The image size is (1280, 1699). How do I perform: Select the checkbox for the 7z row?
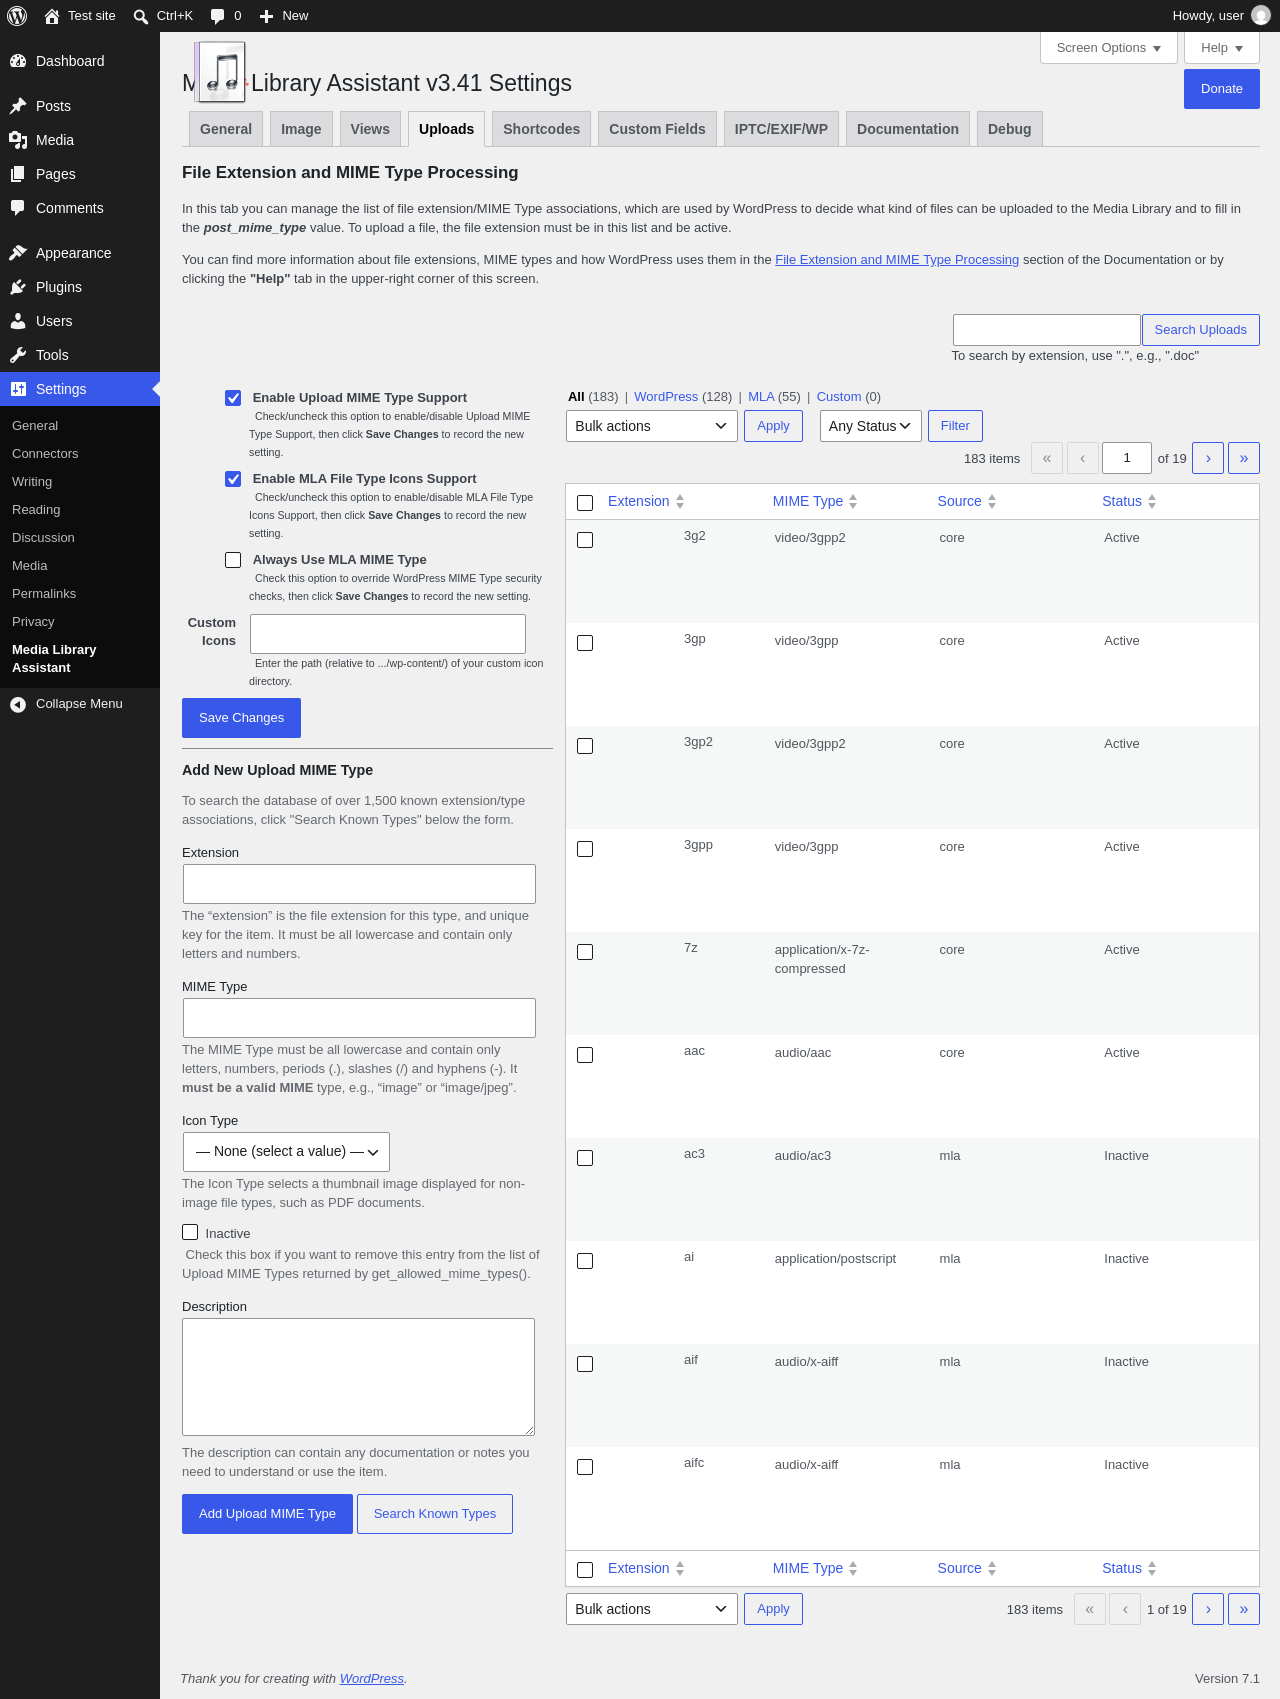585,952
